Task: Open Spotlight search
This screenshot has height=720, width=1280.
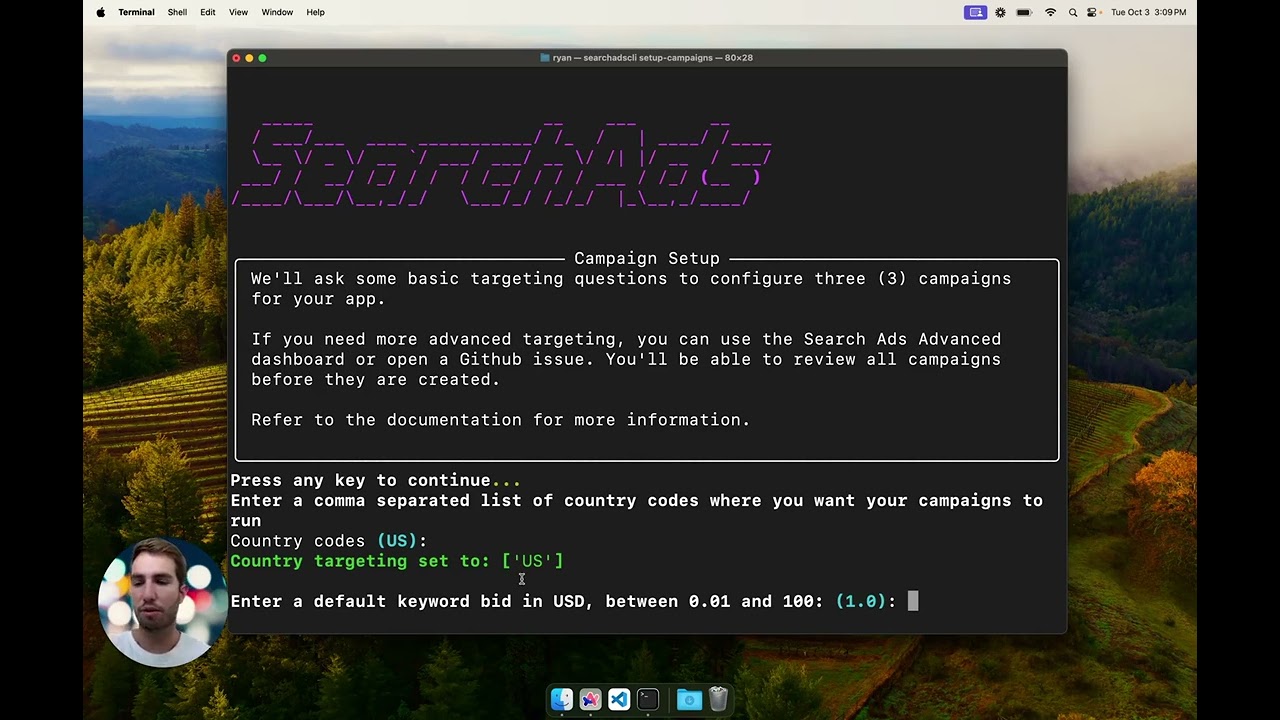Action: [x=1073, y=12]
